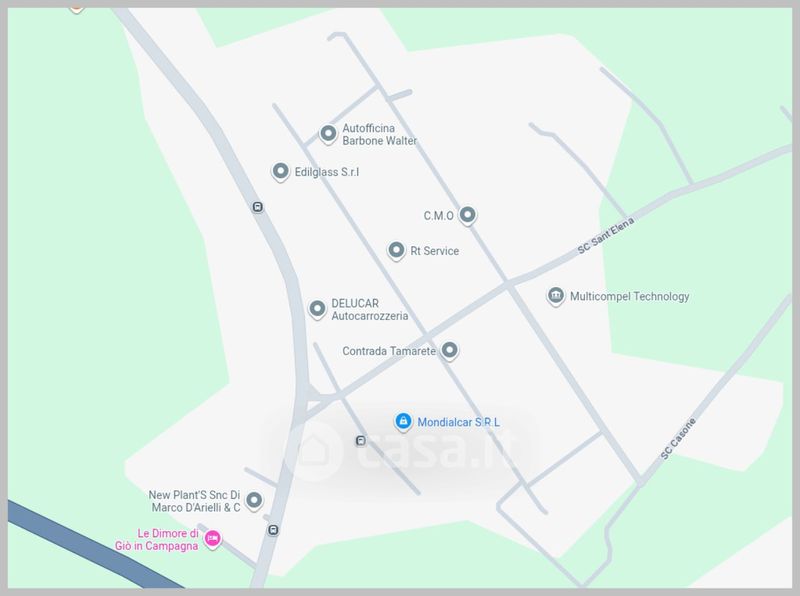The width and height of the screenshot is (800, 596).
Task: Select the New Plant'S Snc pin marker
Action: (254, 501)
